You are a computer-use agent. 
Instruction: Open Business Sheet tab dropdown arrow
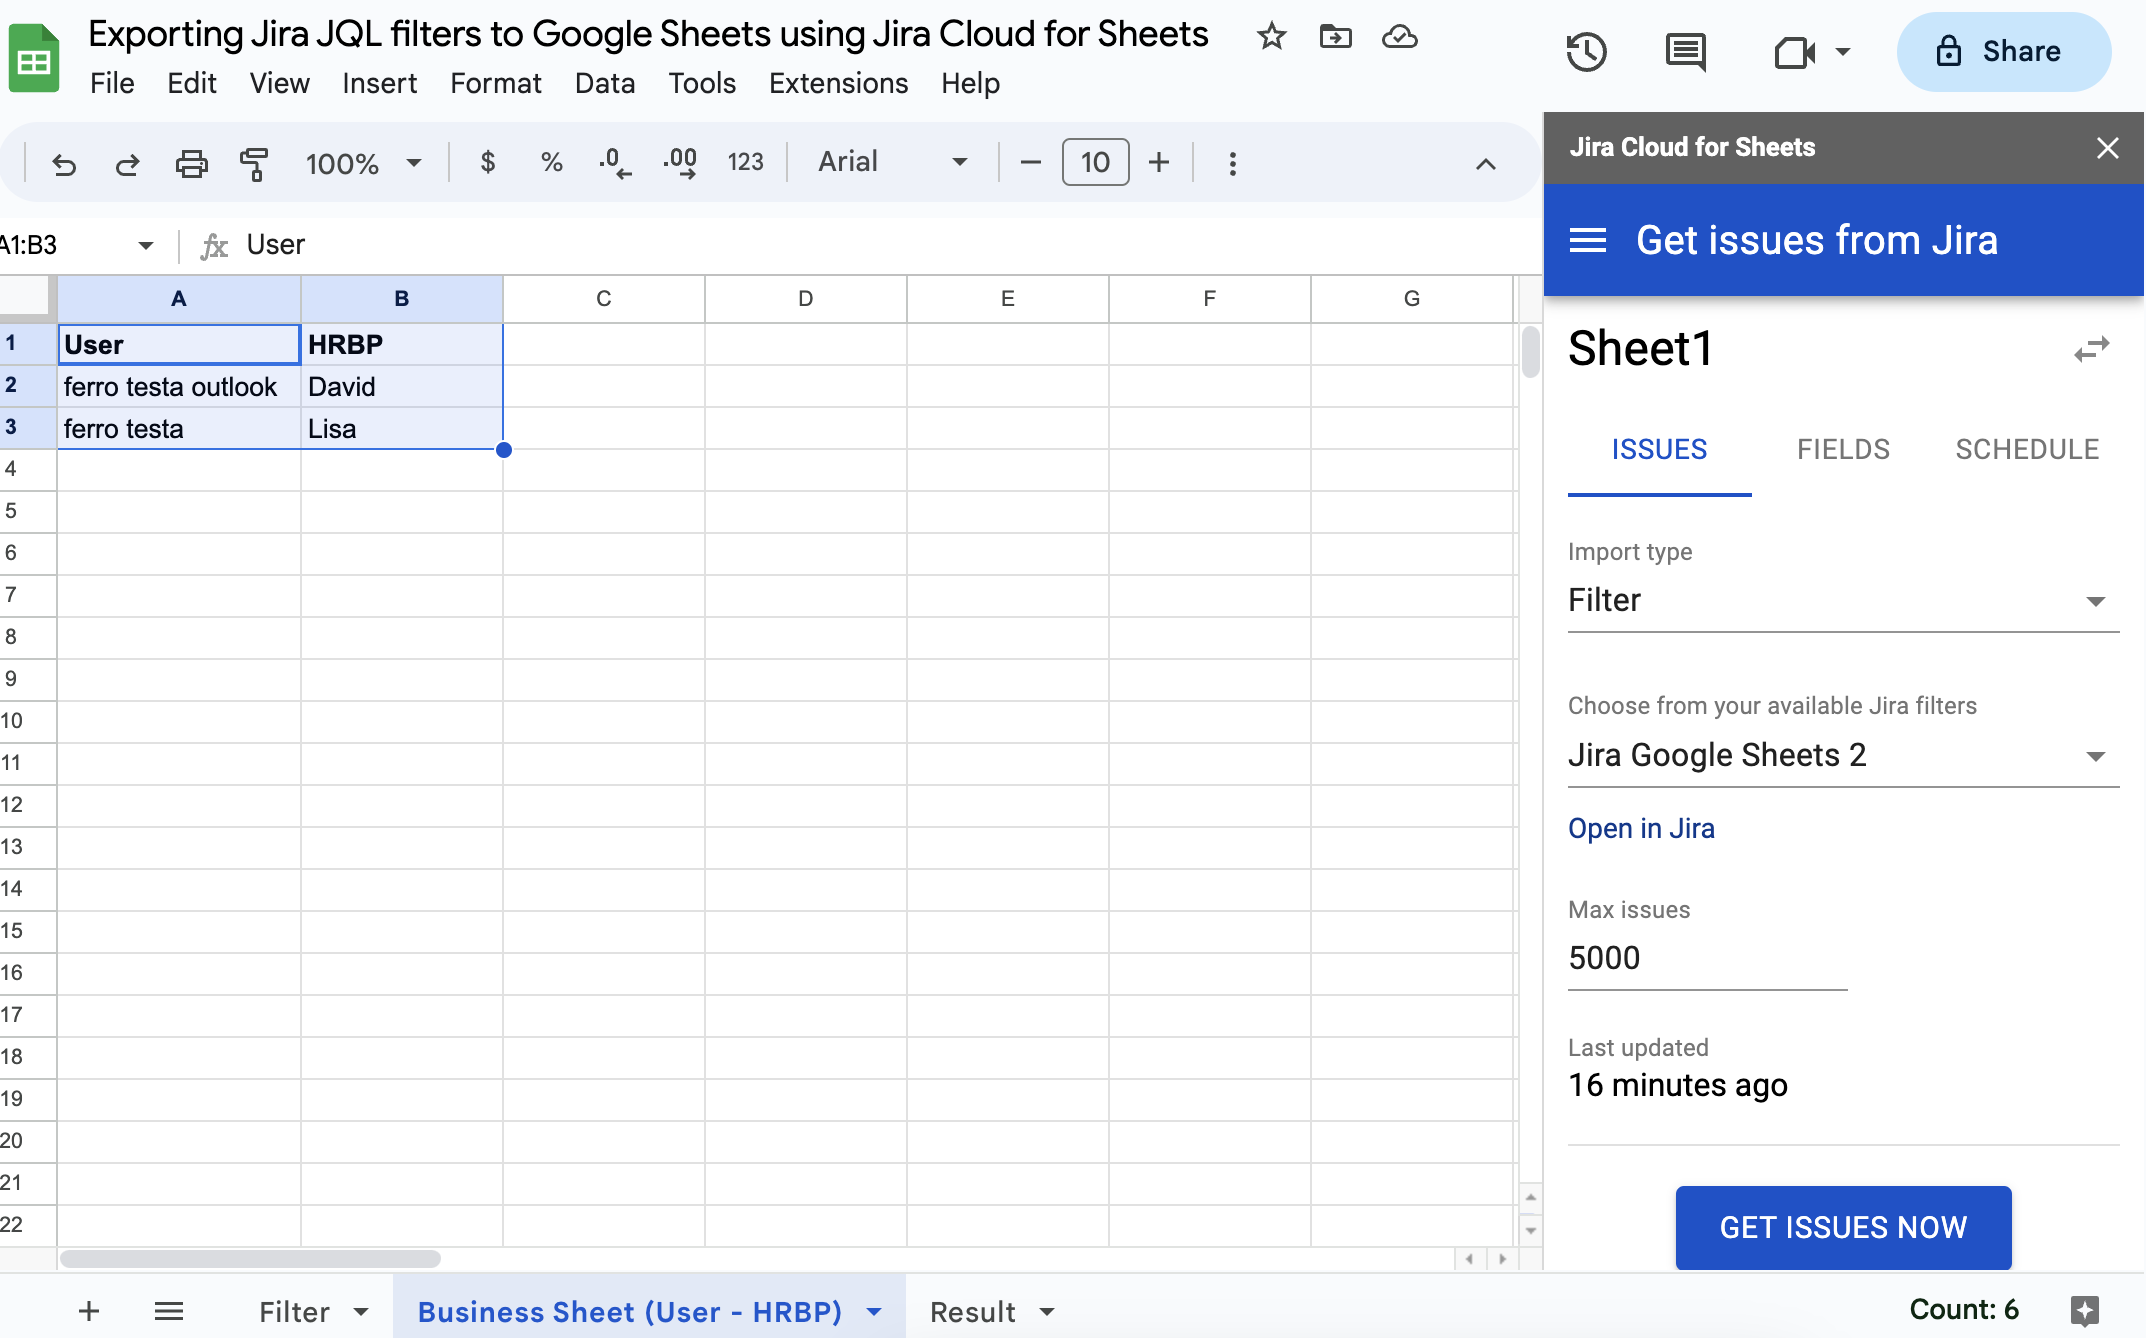click(874, 1312)
